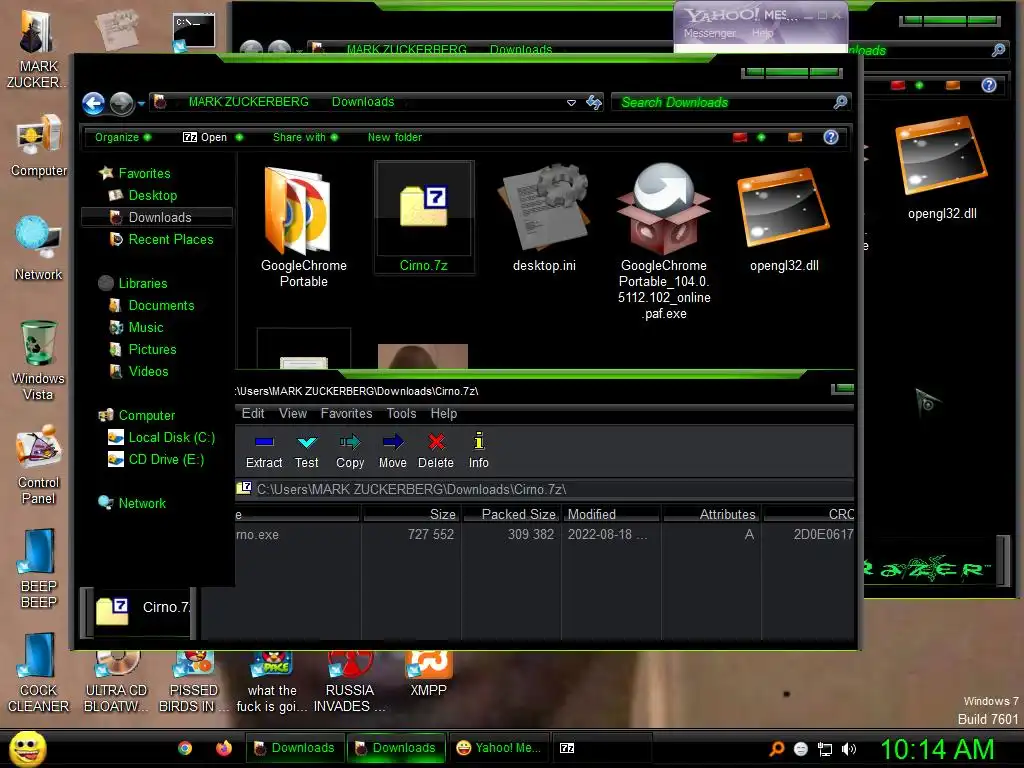Open the Recycle Bin Windows Vista desktop icon
The image size is (1024, 768).
(38, 360)
